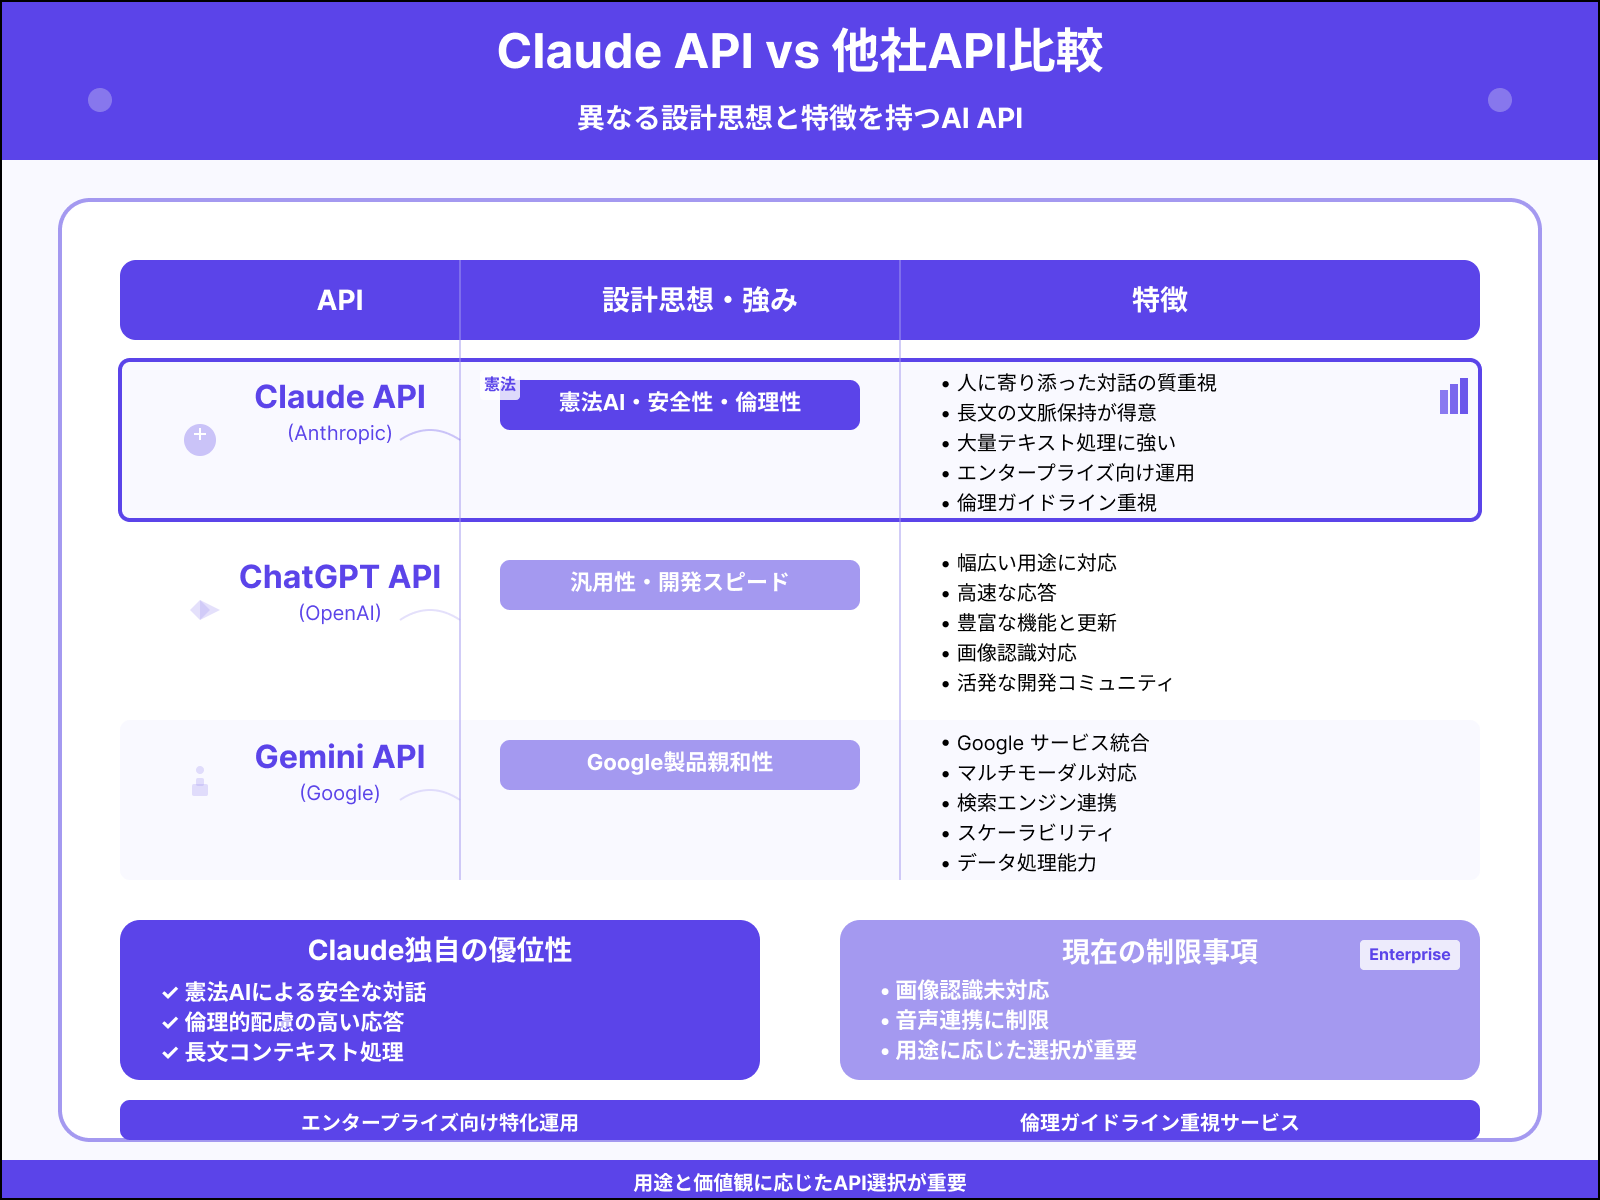The image size is (1600, 1200).
Task: Click the person icon beside Gemini API
Action: [200, 781]
